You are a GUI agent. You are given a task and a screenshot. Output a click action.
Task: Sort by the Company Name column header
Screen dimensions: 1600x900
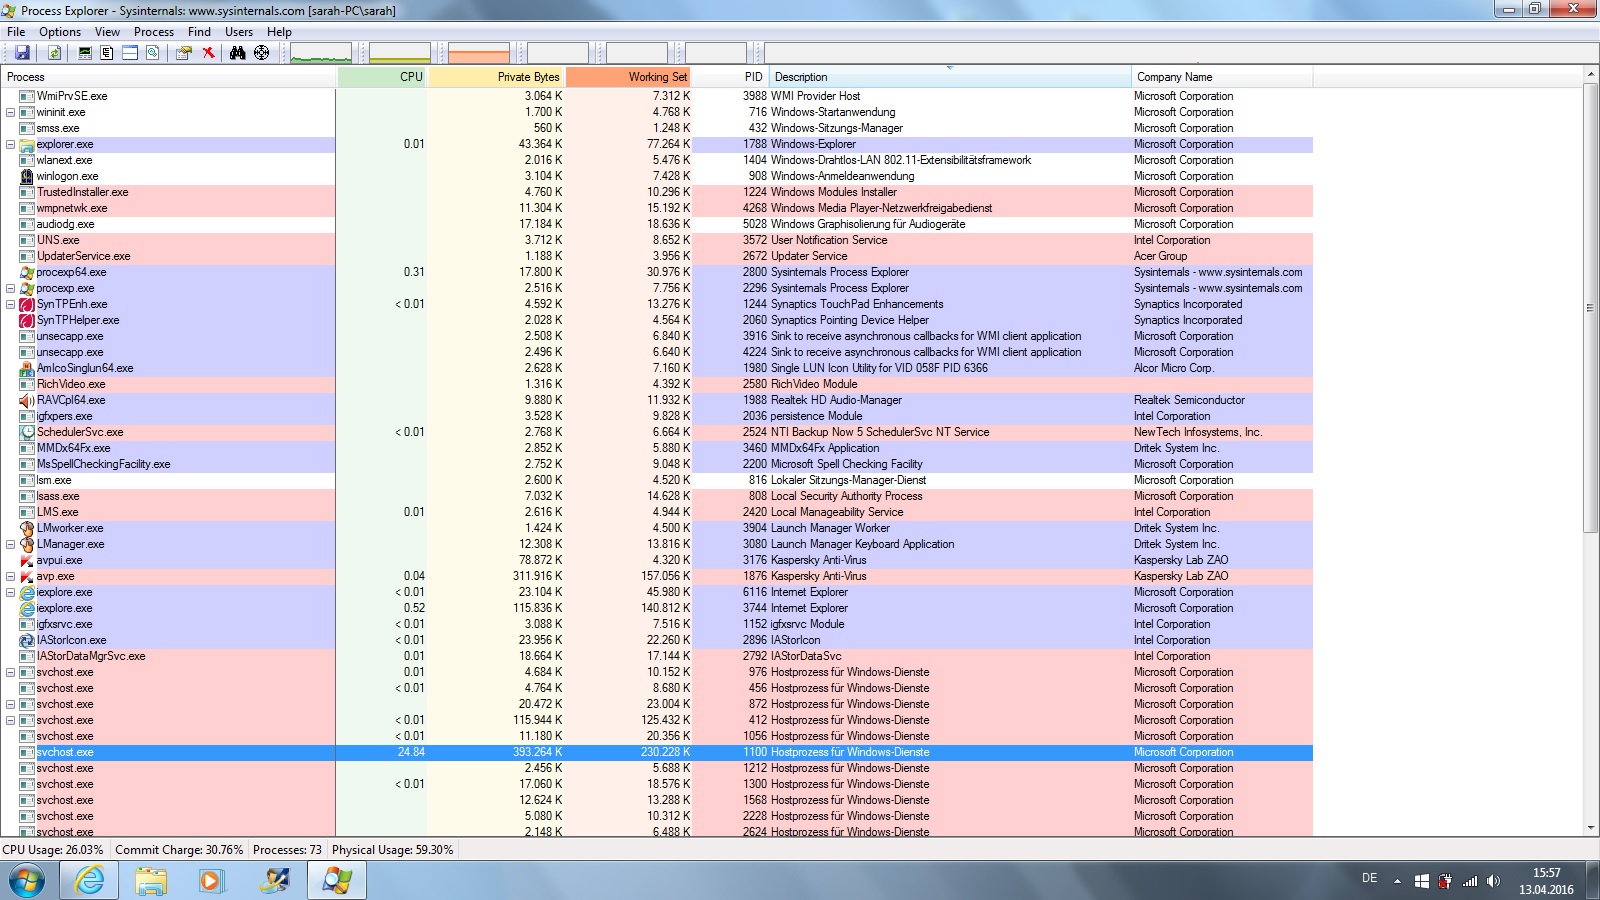[x=1222, y=77]
